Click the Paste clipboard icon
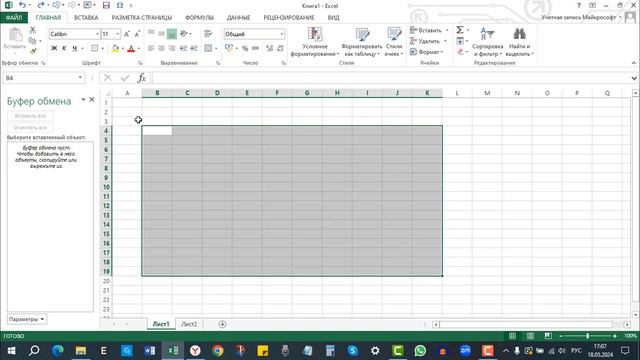 coord(15,35)
